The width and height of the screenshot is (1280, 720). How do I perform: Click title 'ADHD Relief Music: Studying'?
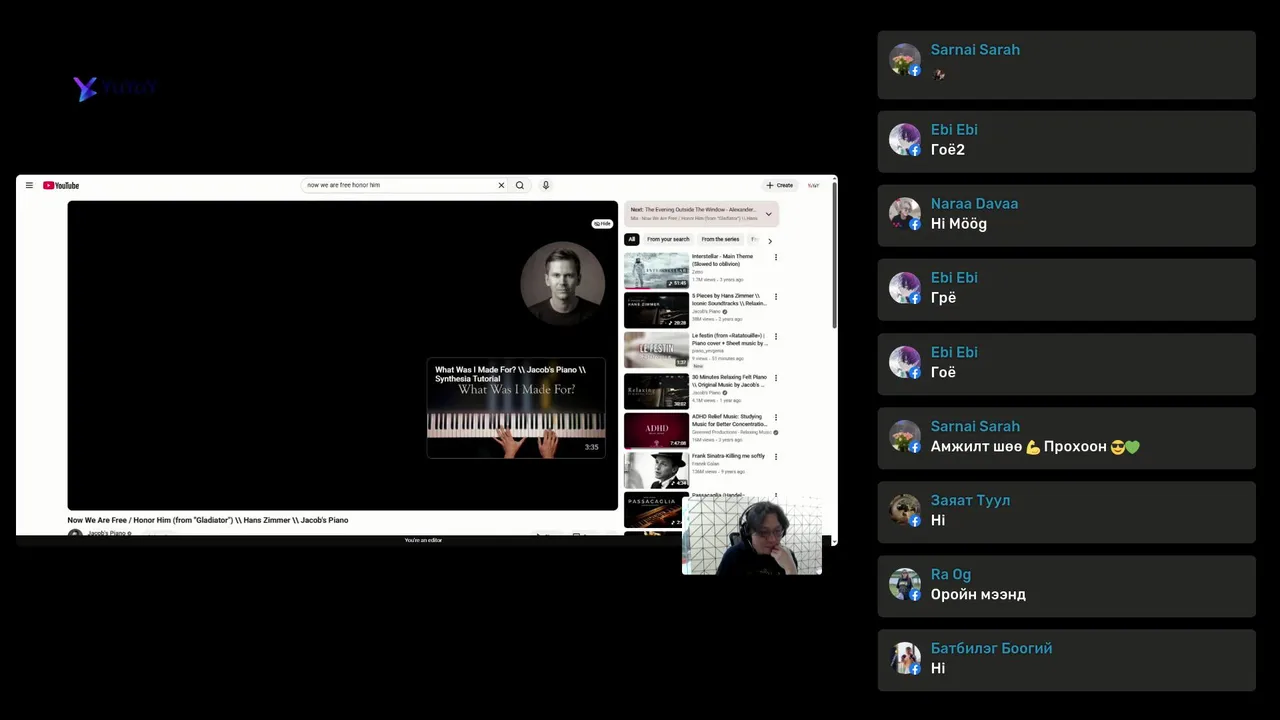click(x=729, y=420)
